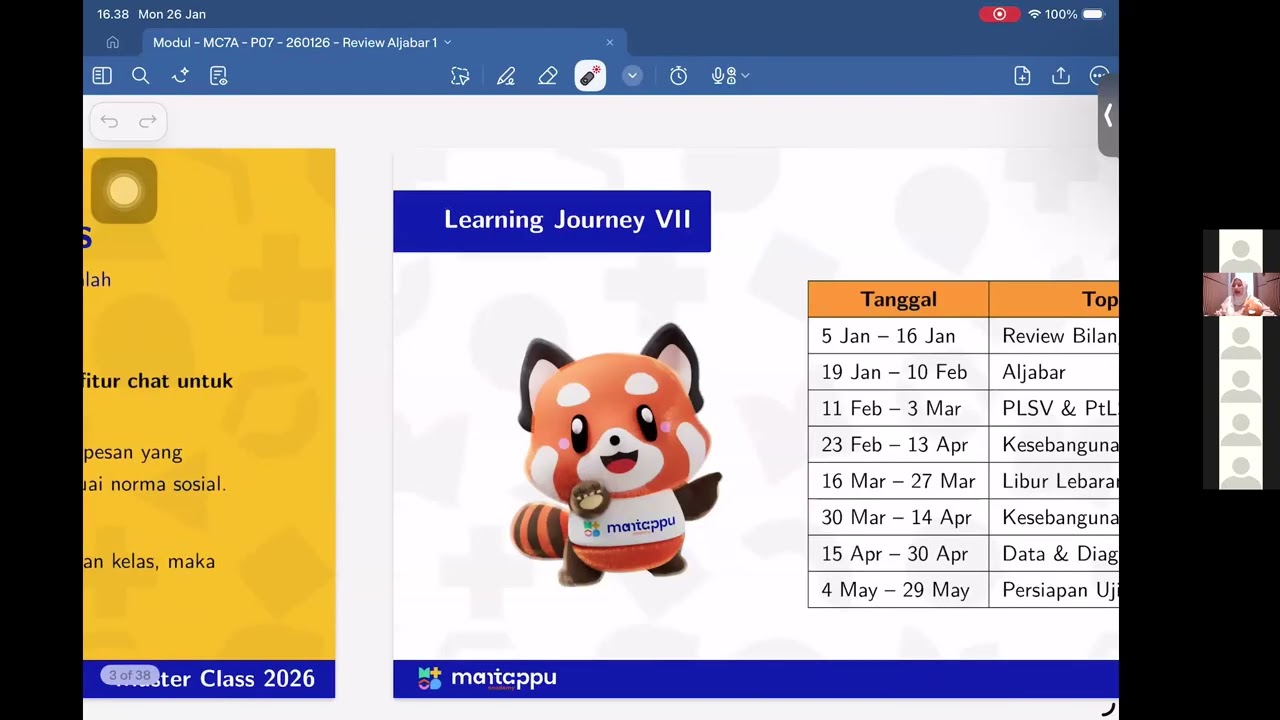Click the "Libur Lebaran" topic cell
This screenshot has height=720, width=1280.
pyautogui.click(x=1054, y=481)
